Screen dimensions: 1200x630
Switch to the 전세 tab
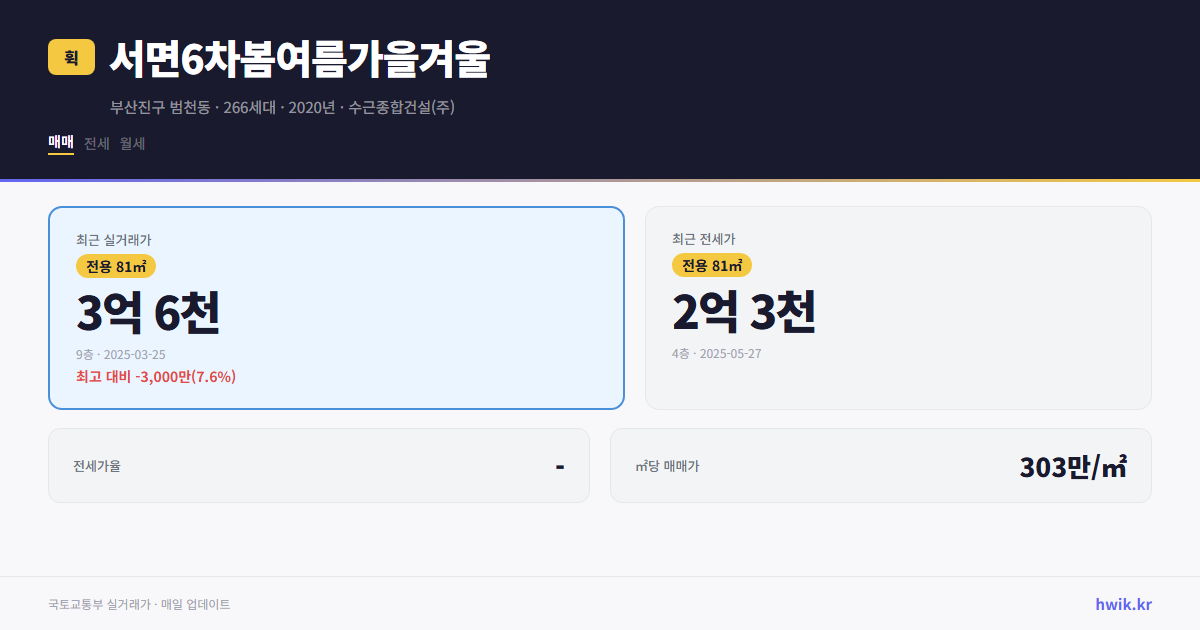coord(95,144)
